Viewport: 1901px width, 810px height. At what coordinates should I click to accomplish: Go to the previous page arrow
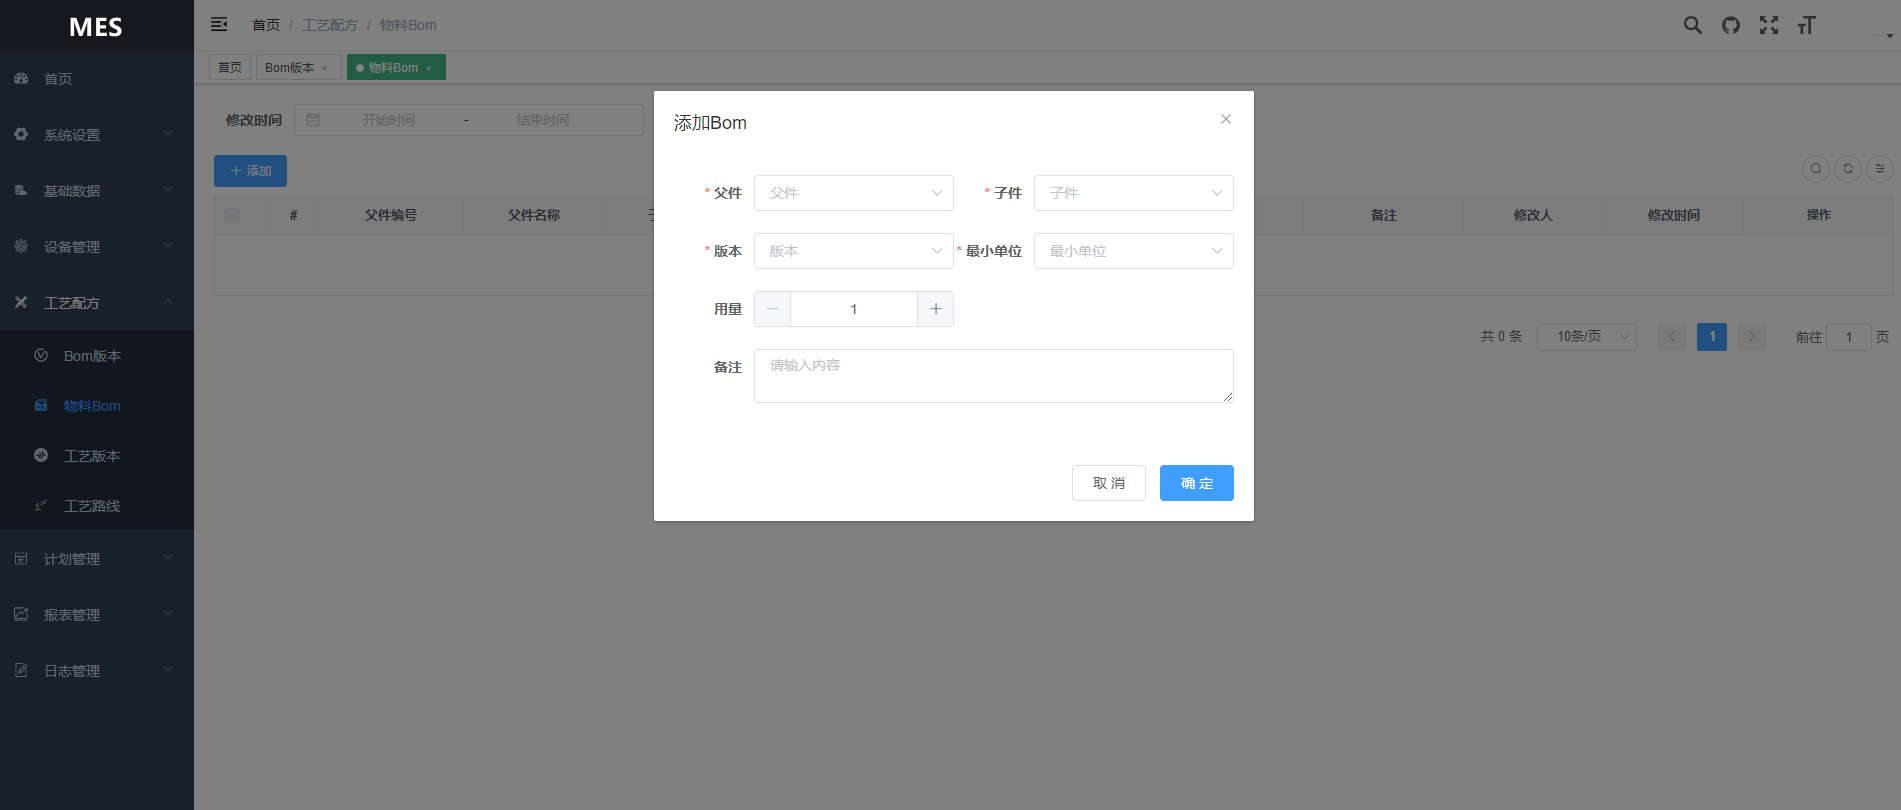coord(1672,337)
